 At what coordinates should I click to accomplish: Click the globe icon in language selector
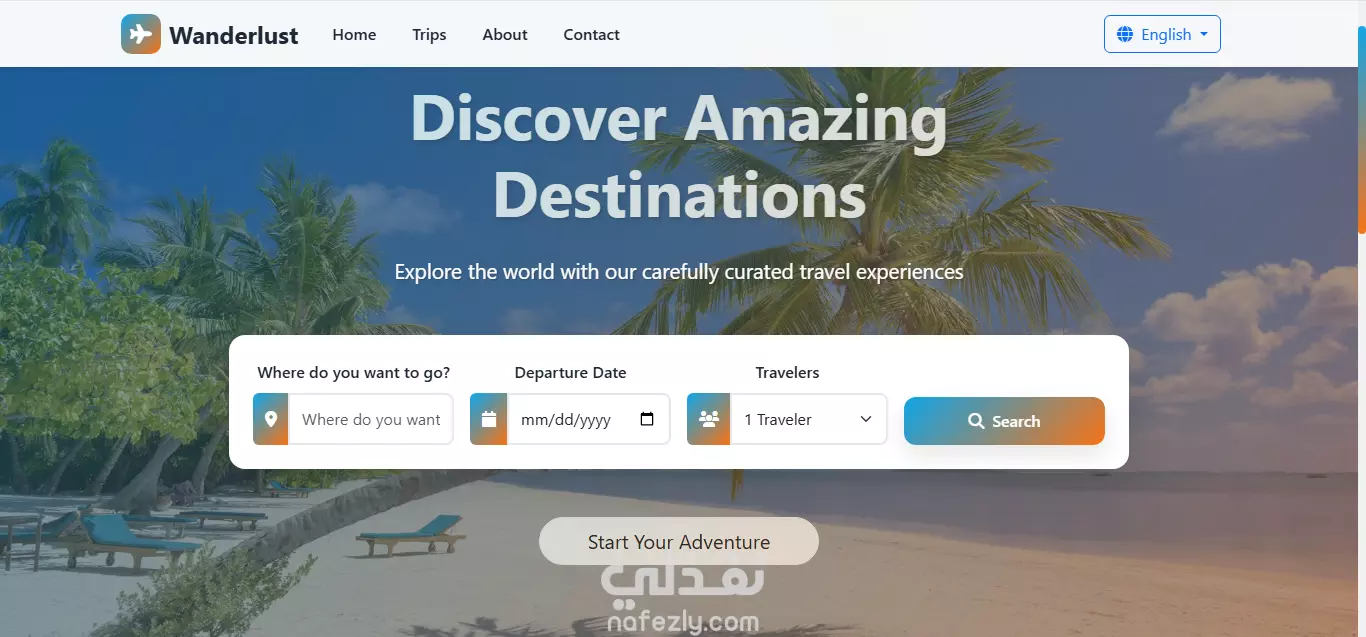(1124, 35)
